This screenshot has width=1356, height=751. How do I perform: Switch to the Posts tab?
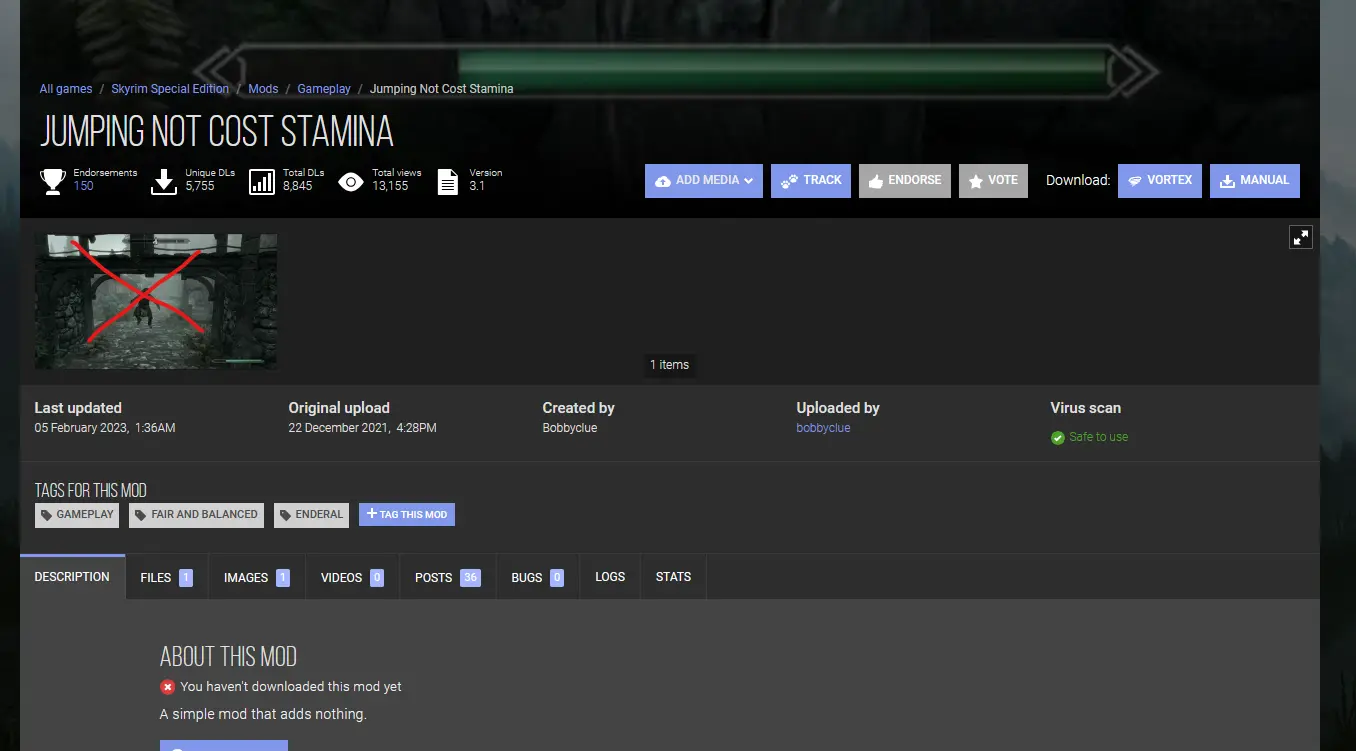[x=448, y=577]
